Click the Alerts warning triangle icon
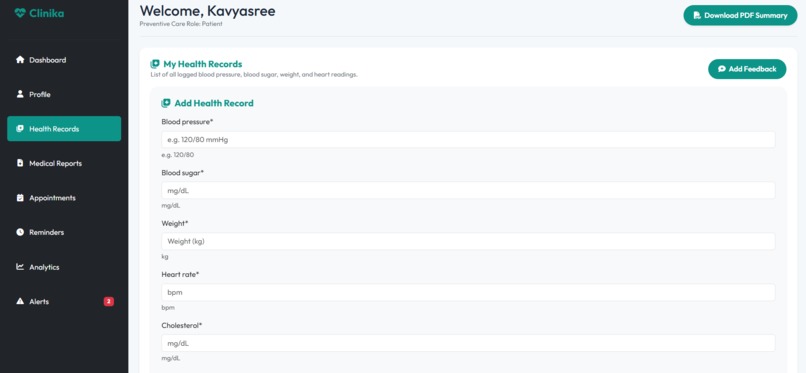The width and height of the screenshot is (806, 373). tap(20, 301)
